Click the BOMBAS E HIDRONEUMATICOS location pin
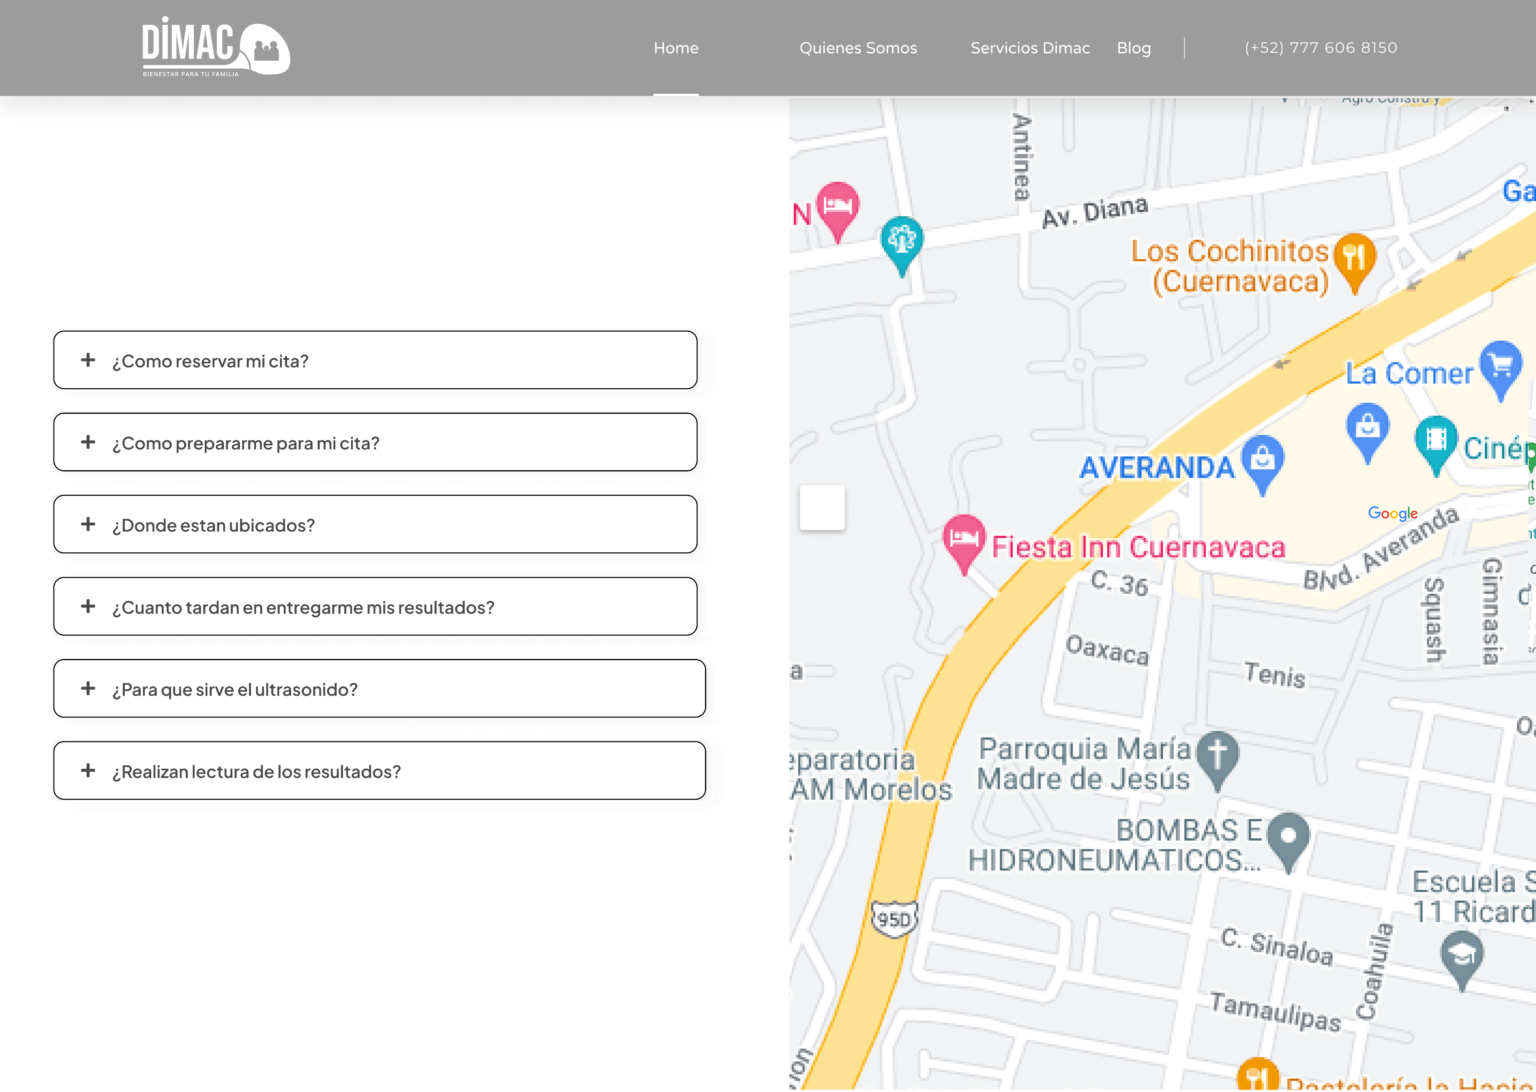Image resolution: width=1536 pixels, height=1092 pixels. (x=1288, y=839)
